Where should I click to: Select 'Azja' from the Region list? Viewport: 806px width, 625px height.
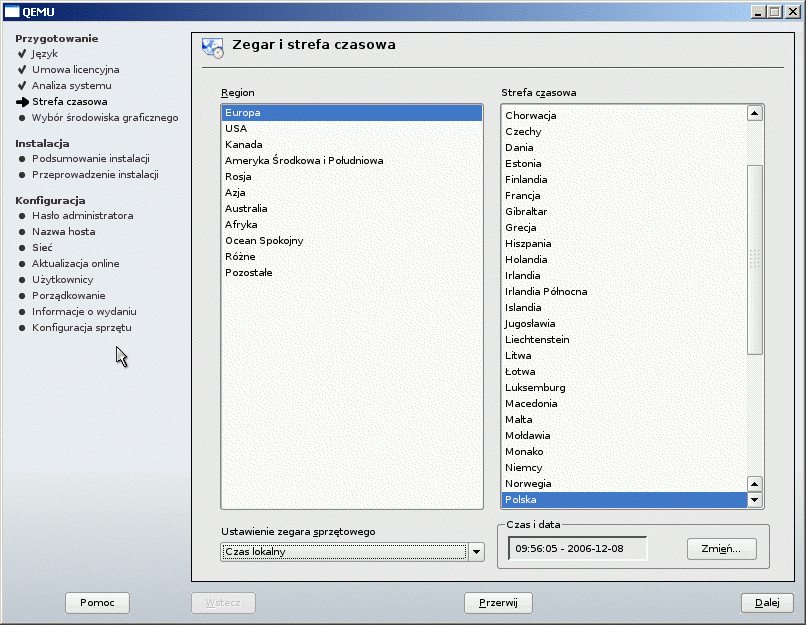235,193
